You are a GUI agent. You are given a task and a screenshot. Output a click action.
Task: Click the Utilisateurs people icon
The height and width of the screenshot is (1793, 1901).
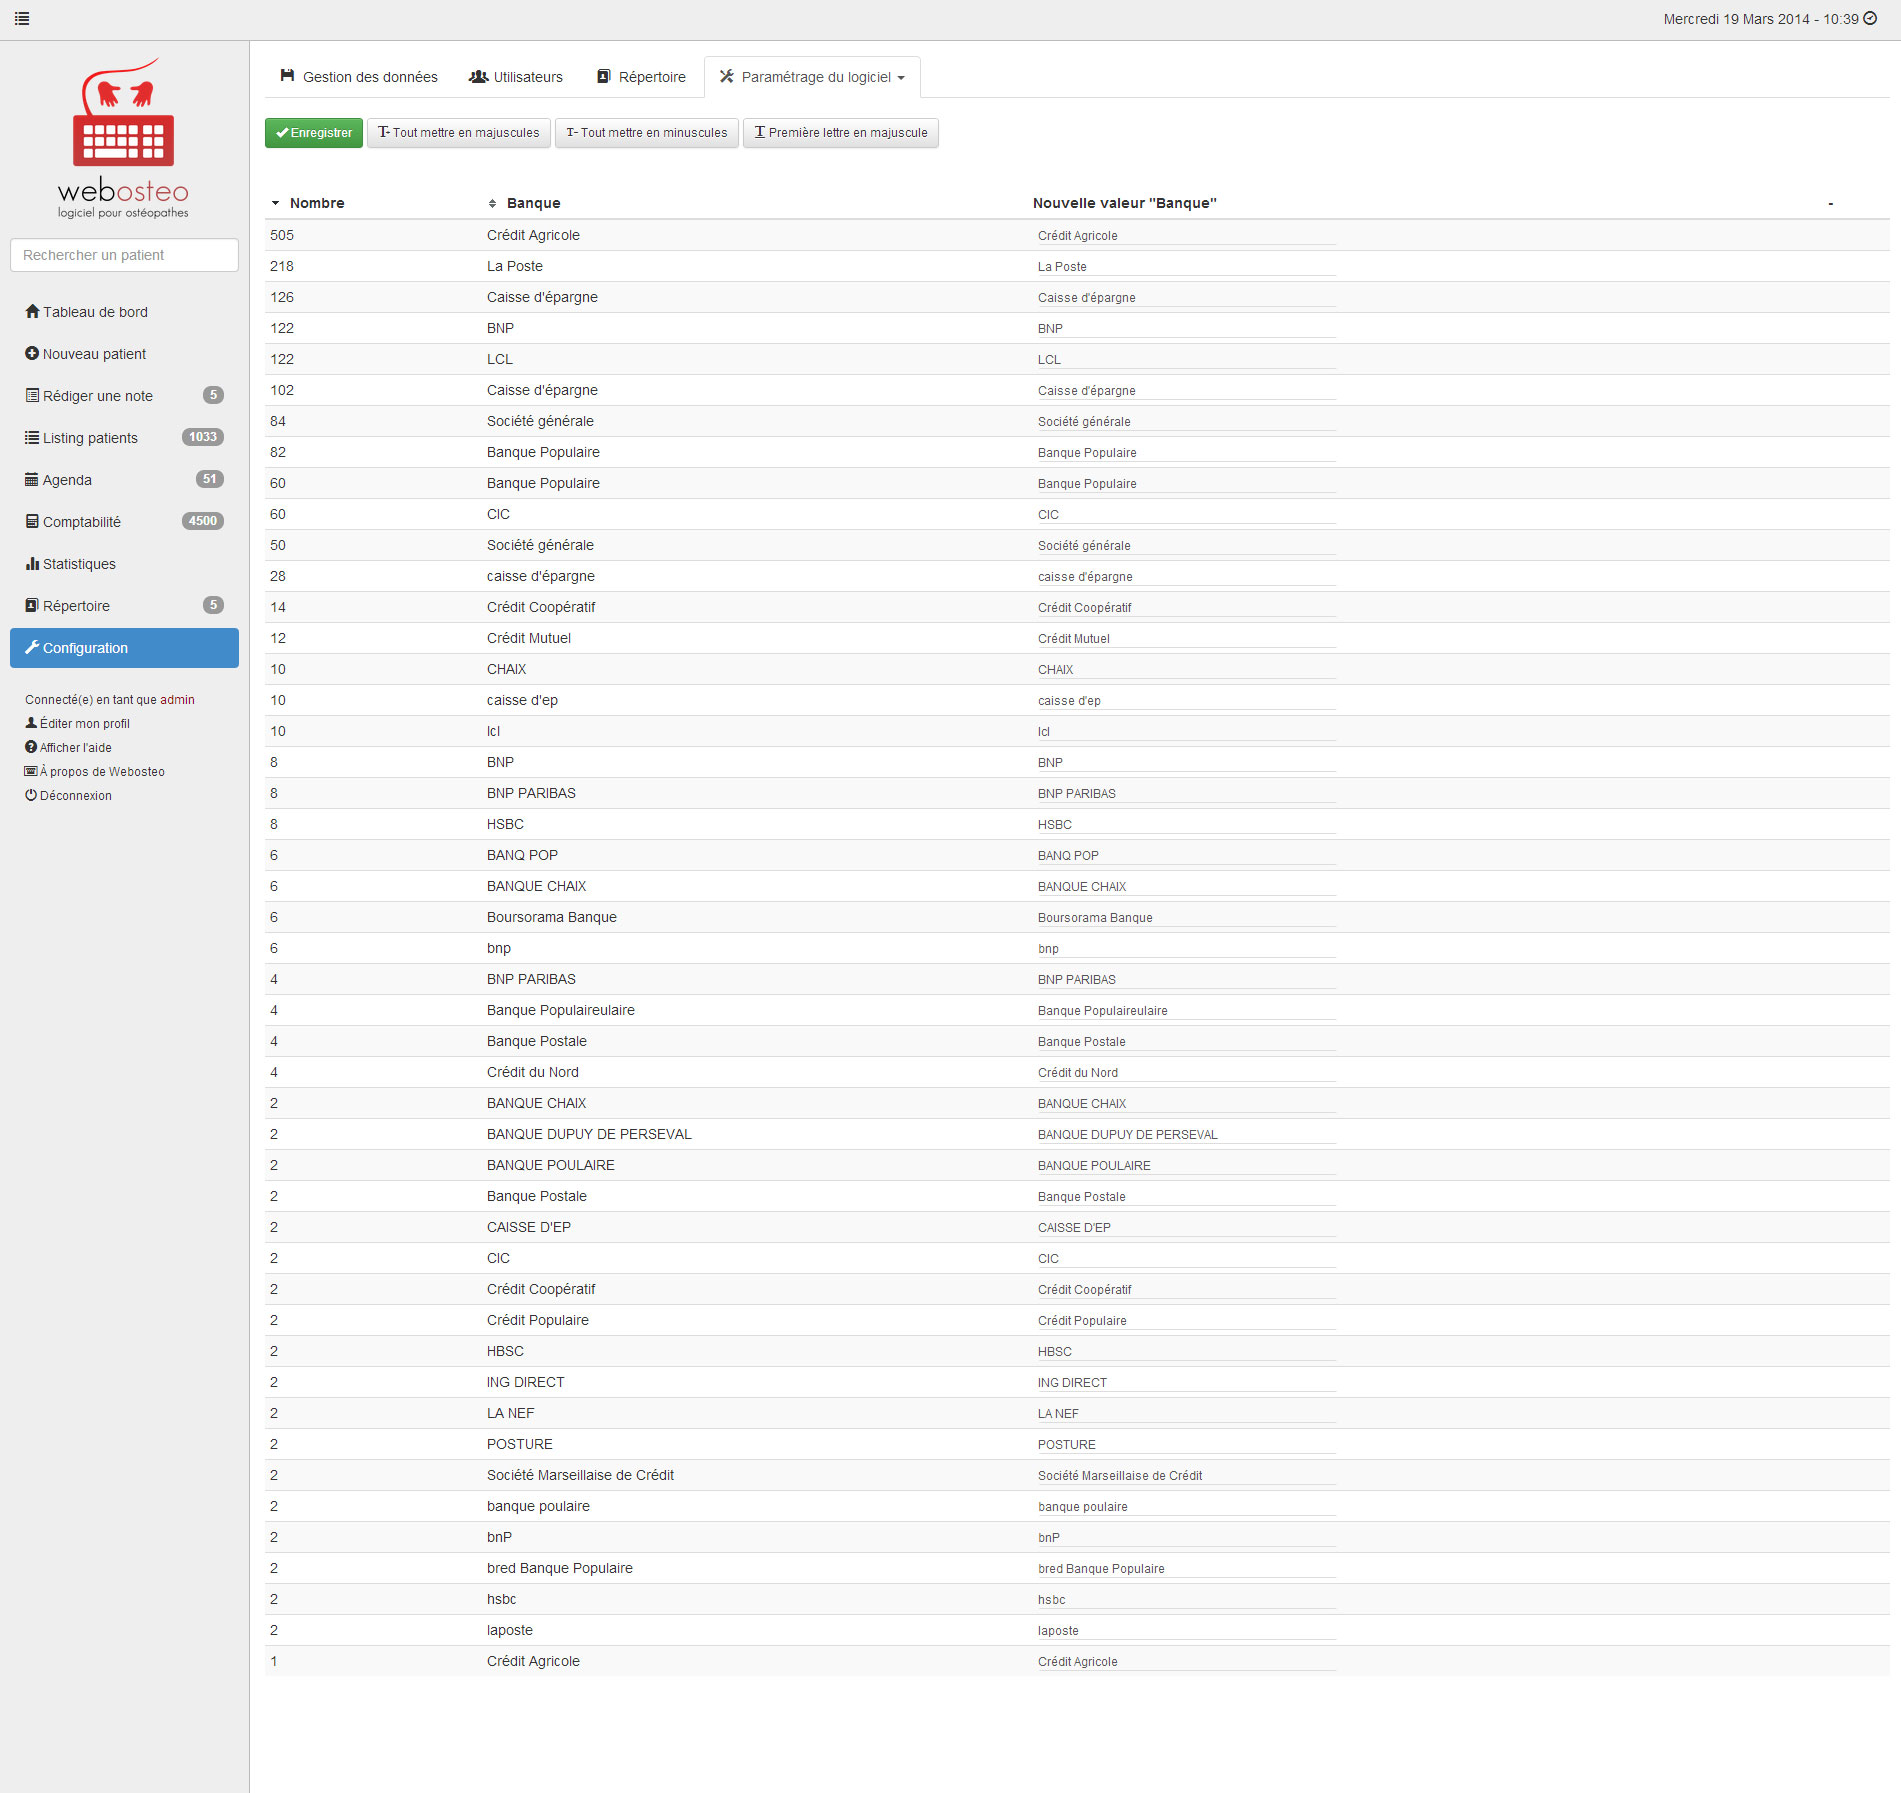479,77
